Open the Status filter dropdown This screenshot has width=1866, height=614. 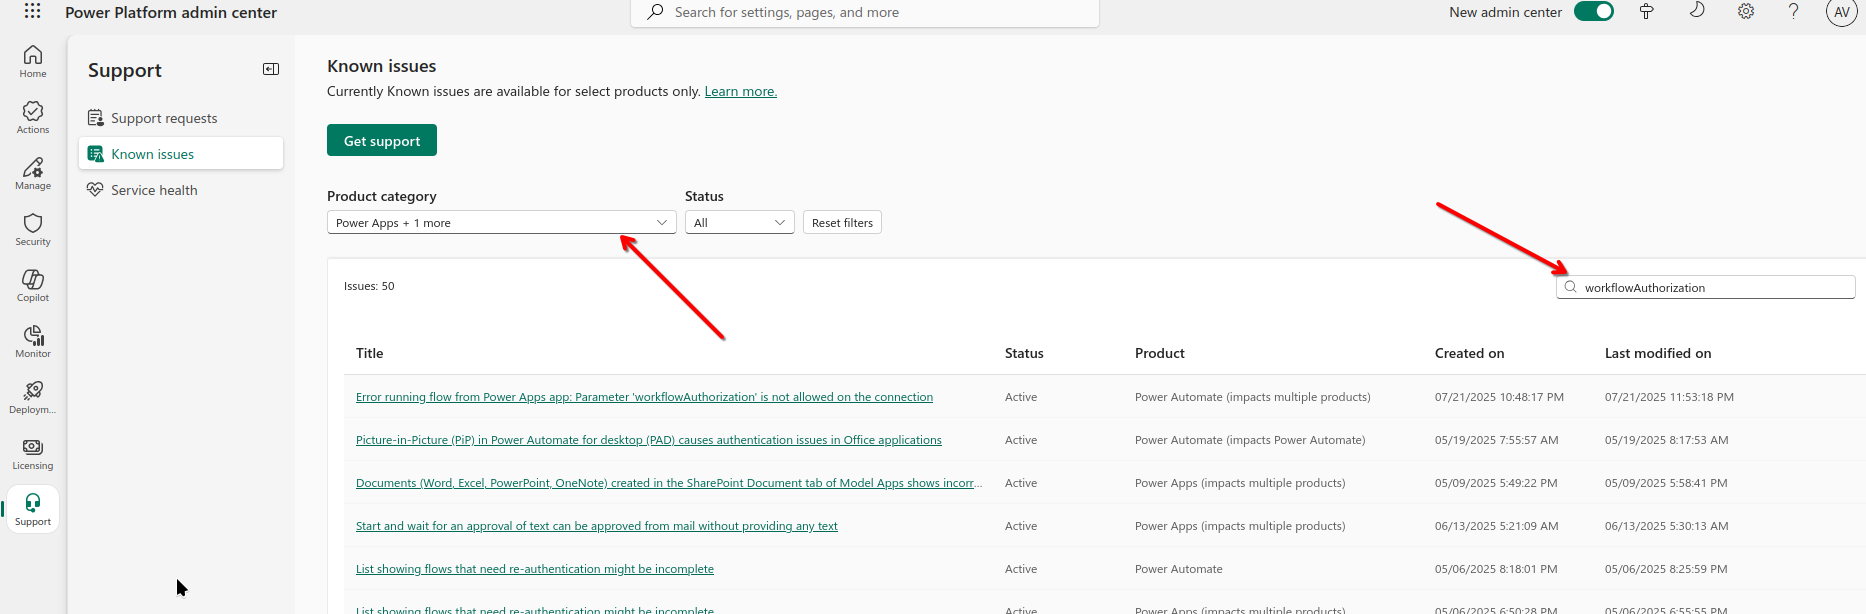[x=740, y=222]
